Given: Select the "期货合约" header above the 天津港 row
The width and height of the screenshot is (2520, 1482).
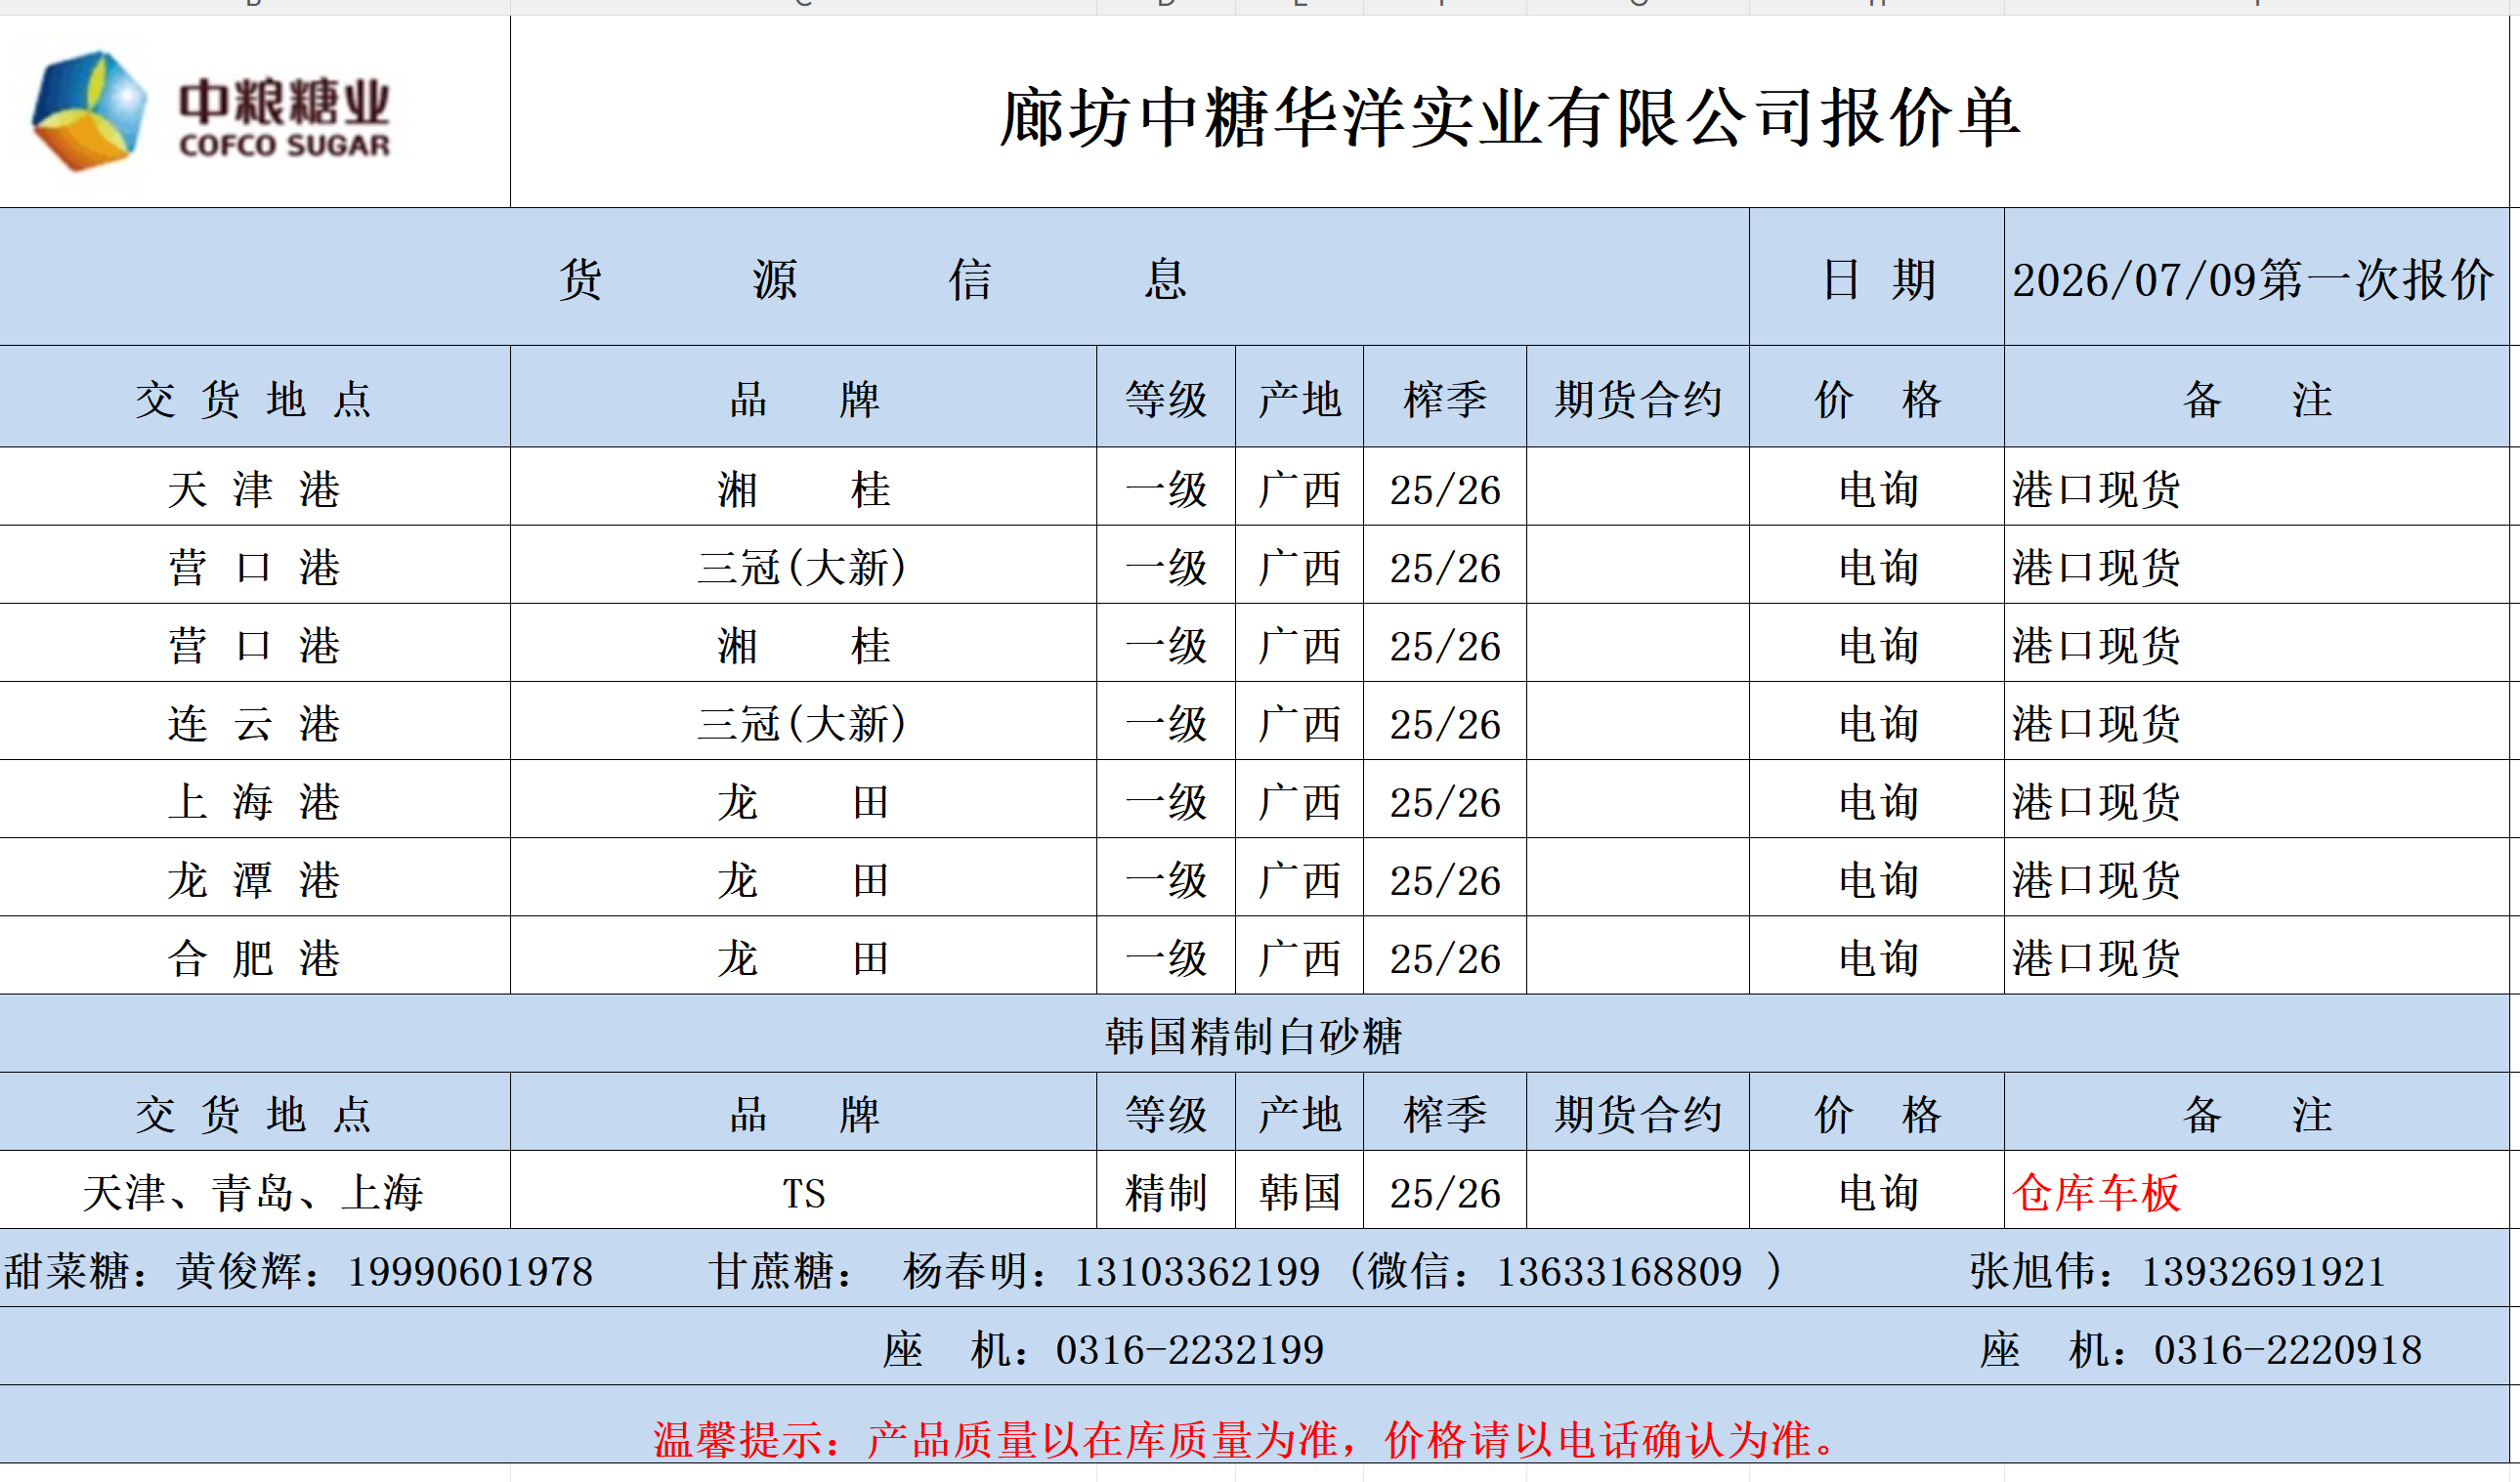Looking at the screenshot, I should pyautogui.click(x=1638, y=399).
